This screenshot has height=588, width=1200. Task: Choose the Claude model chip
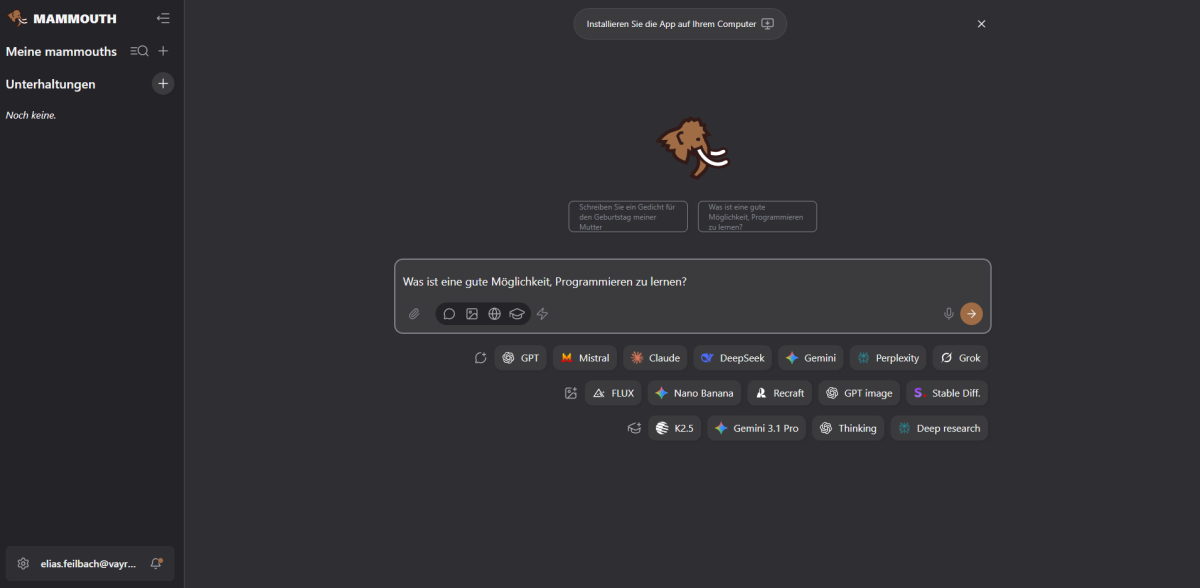click(x=655, y=358)
